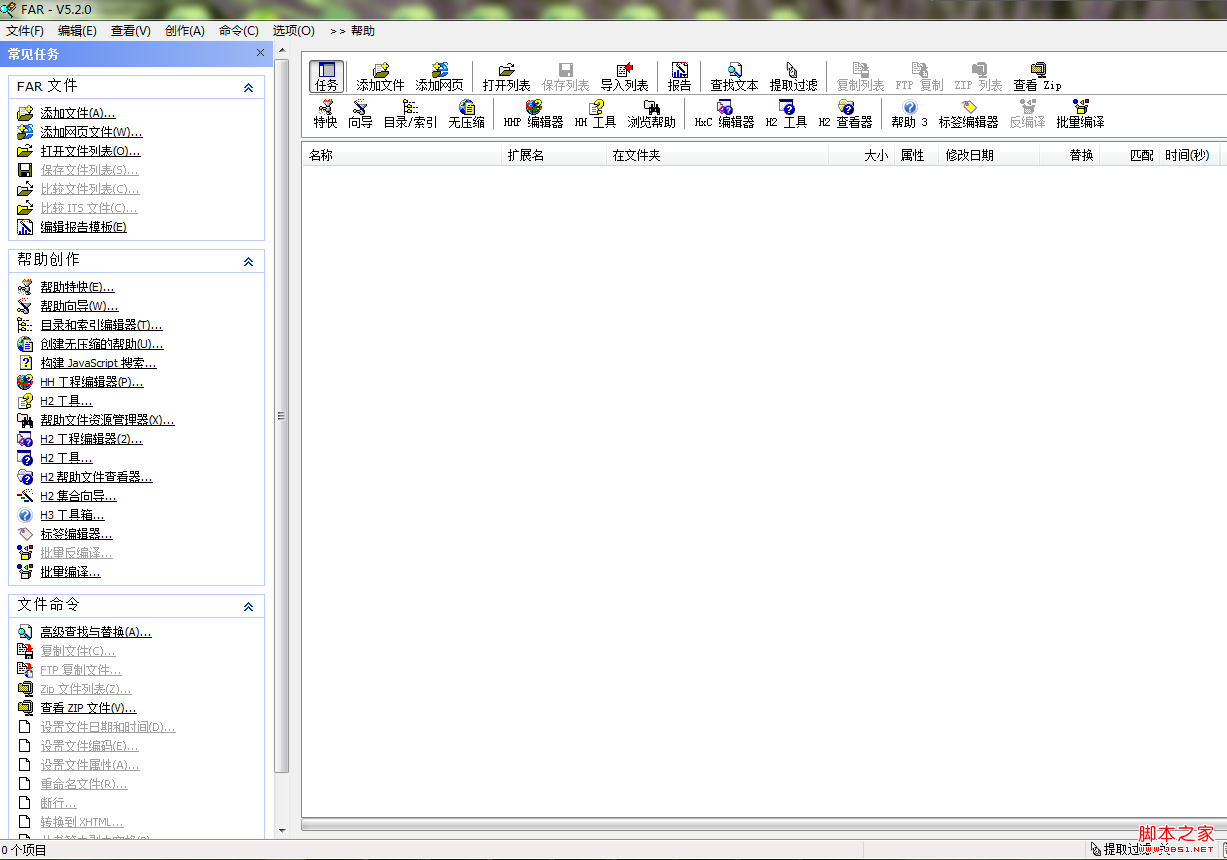Viewport: 1227px width, 860px height.
Task: Collapse the FAR 文件 section
Action: pos(248,88)
